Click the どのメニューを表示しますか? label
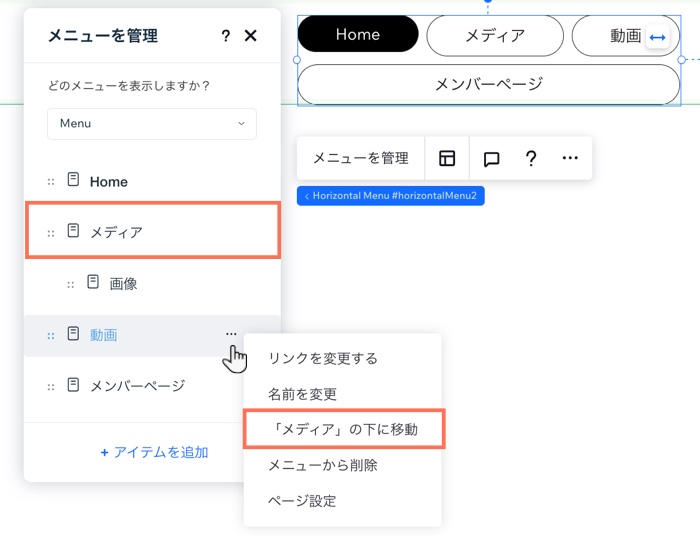700x536 pixels. [129, 85]
